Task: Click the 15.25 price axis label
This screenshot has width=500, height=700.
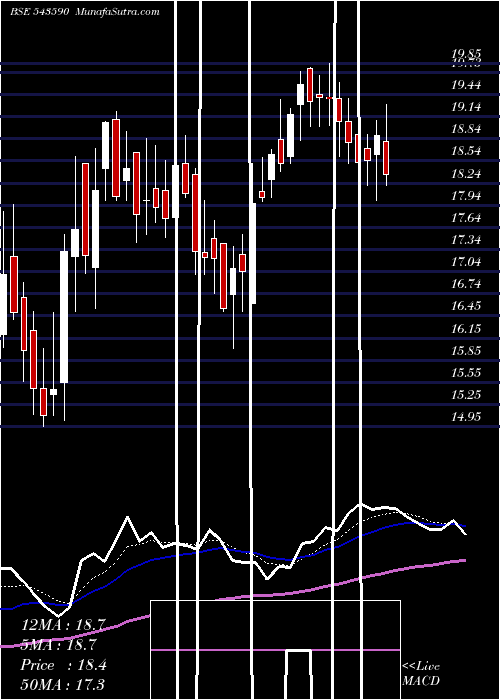Action: (x=466, y=395)
